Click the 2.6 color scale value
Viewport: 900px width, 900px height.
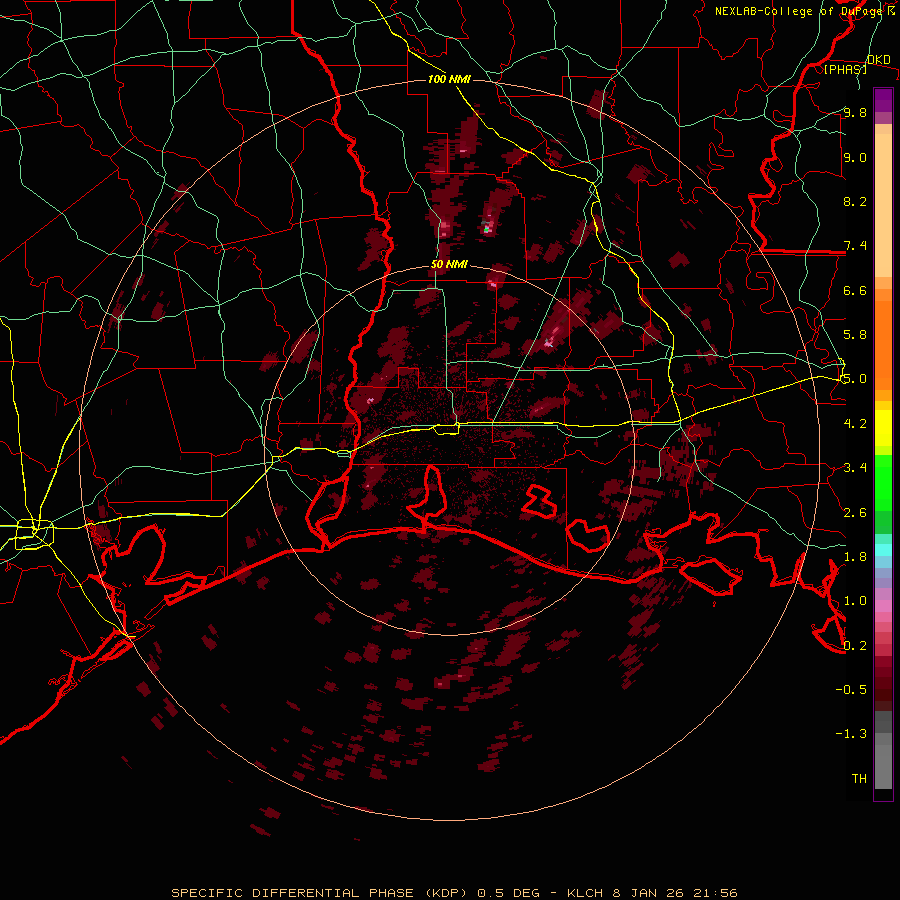coord(855,513)
